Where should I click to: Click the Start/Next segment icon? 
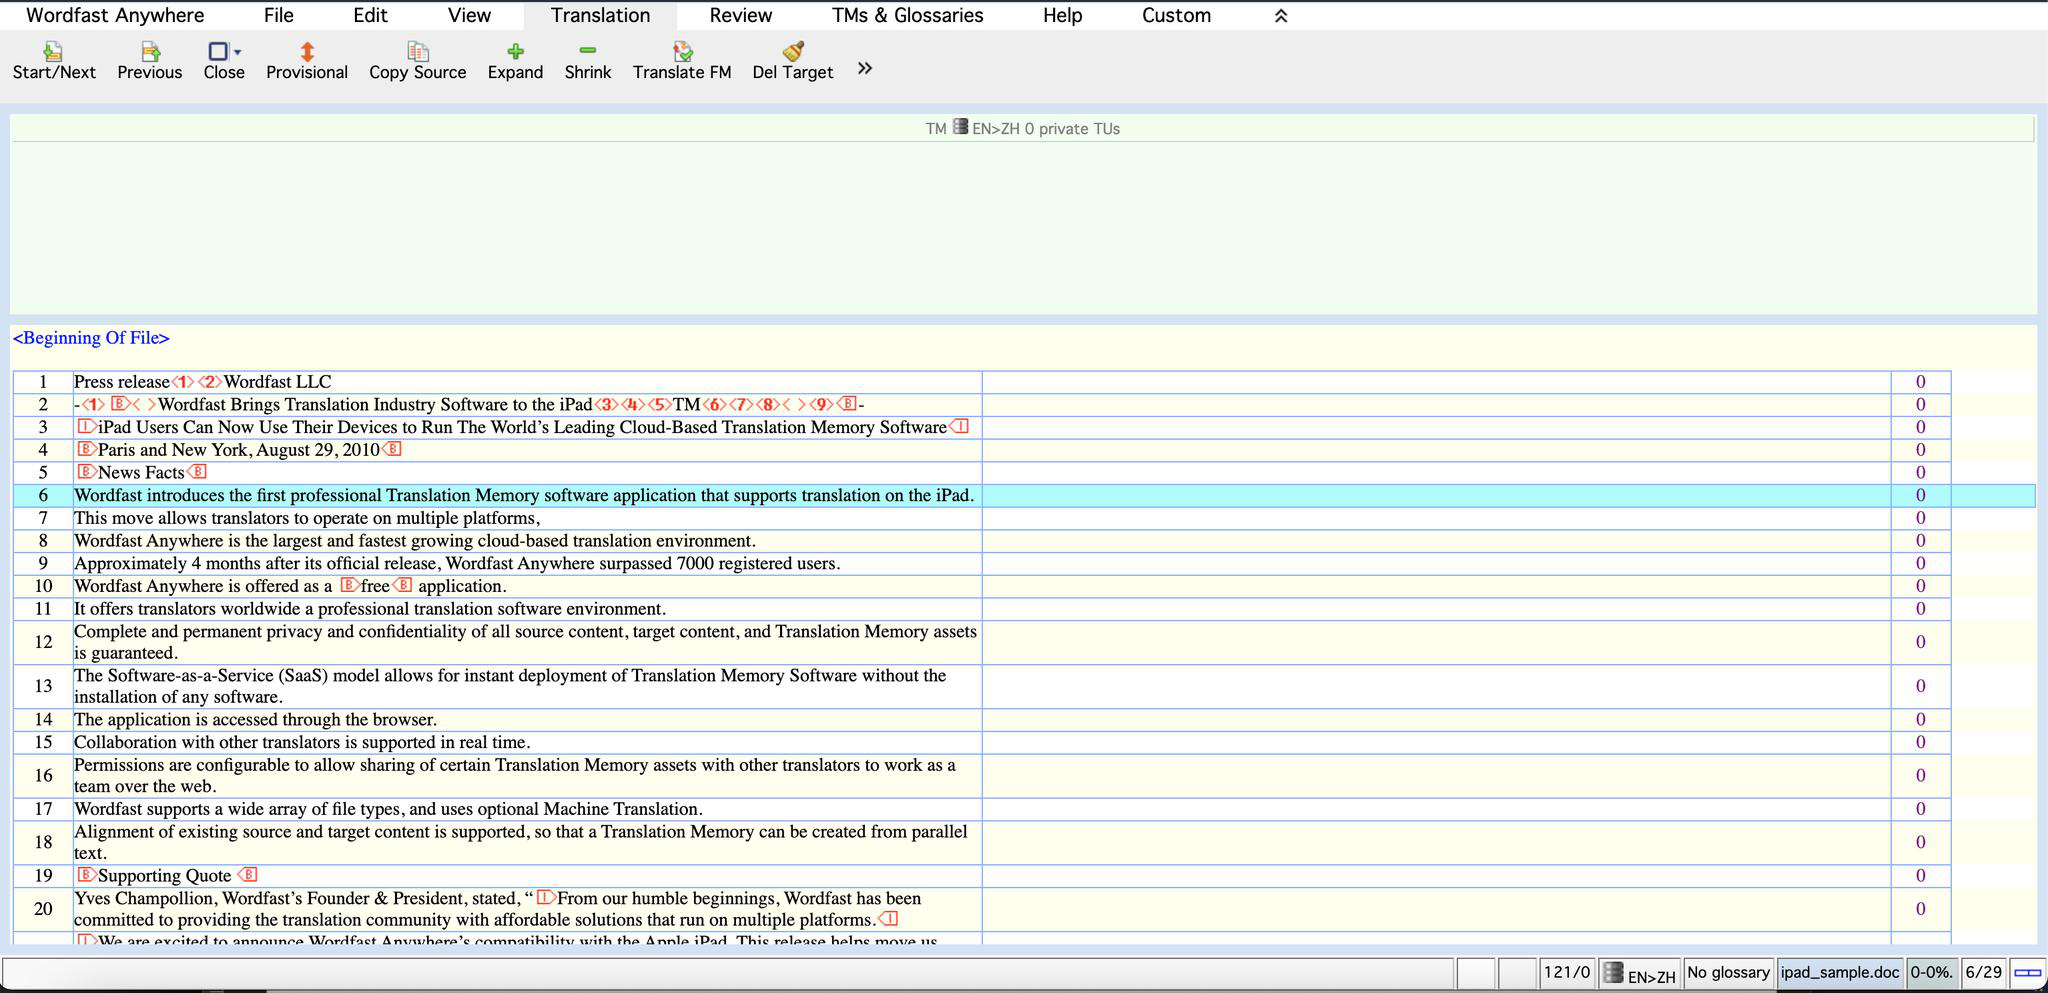click(53, 50)
